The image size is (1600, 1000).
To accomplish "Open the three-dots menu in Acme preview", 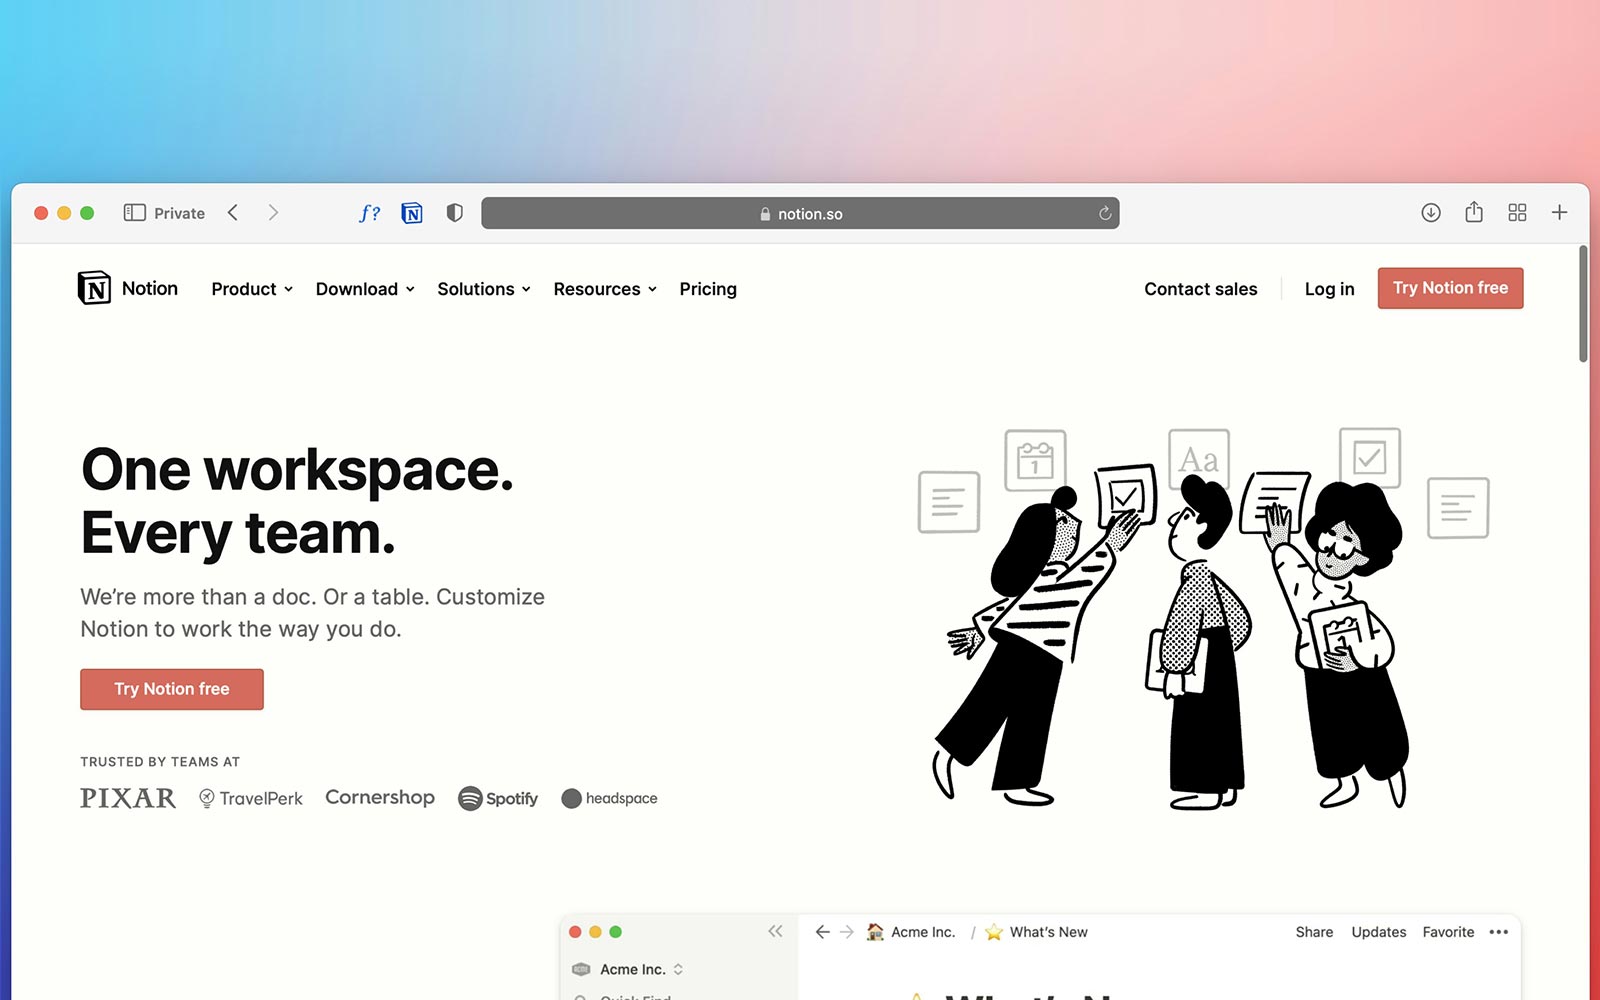I will coord(1498,932).
